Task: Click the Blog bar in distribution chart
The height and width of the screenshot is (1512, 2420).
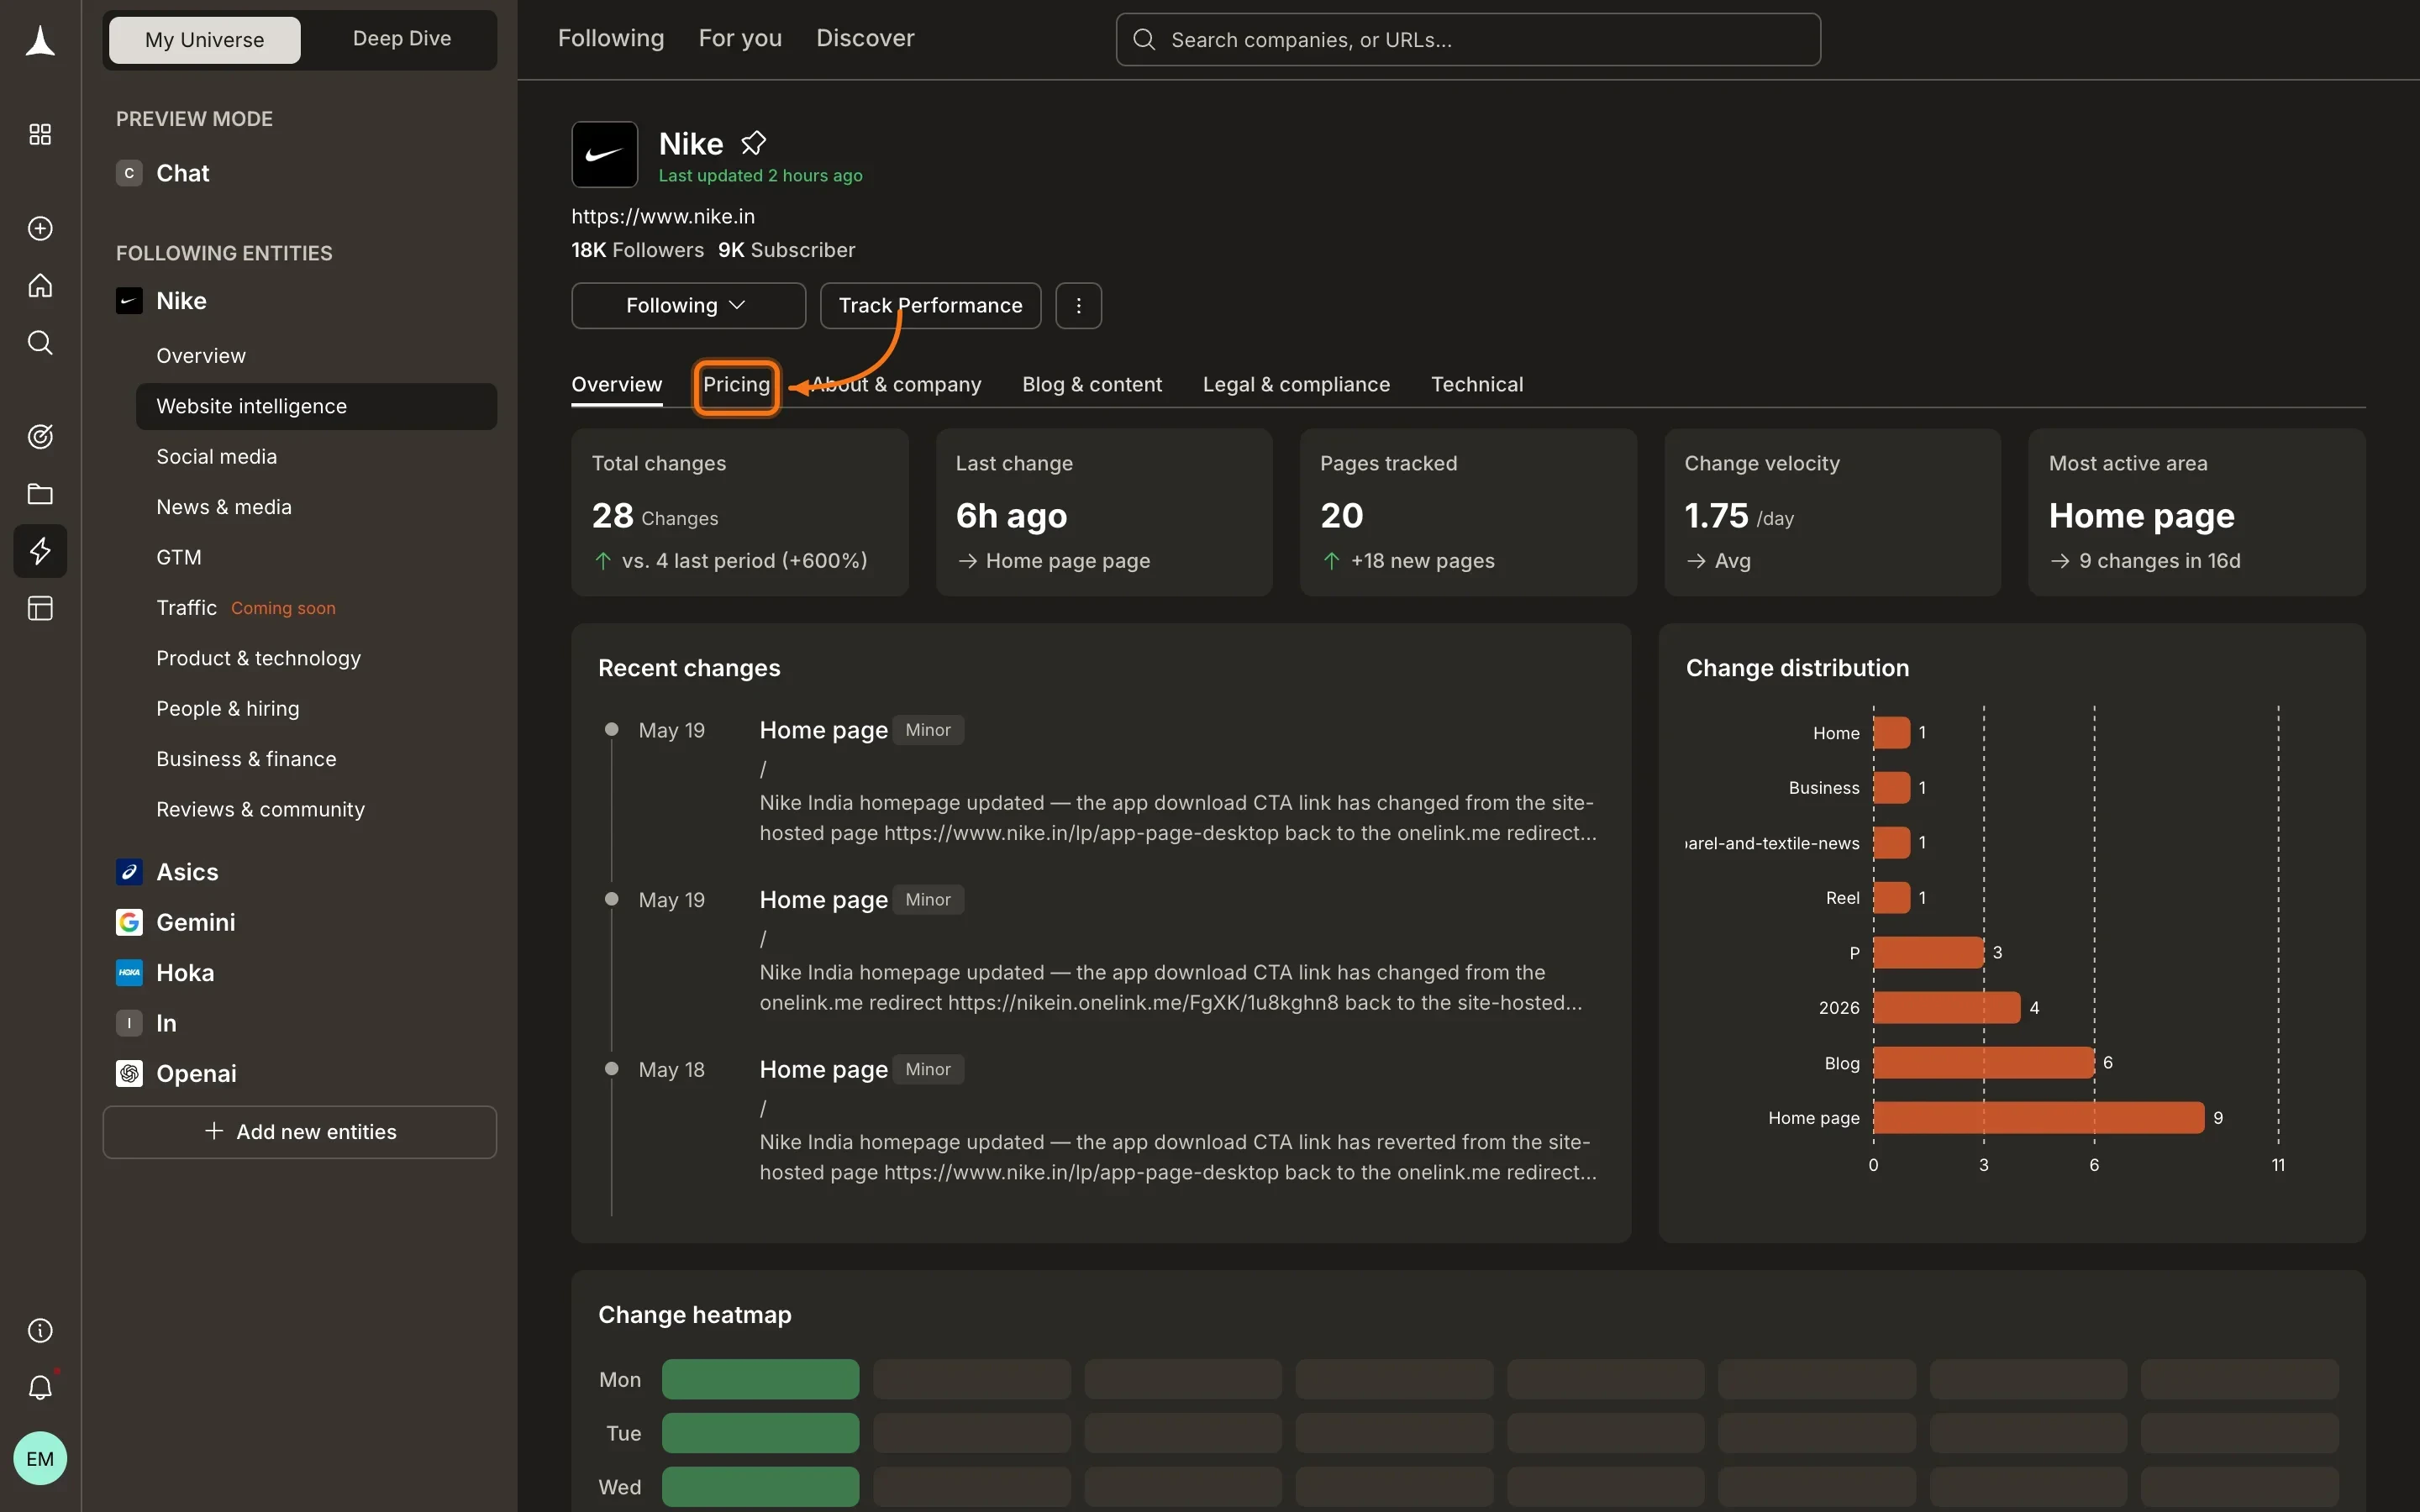Action: [x=1983, y=1063]
